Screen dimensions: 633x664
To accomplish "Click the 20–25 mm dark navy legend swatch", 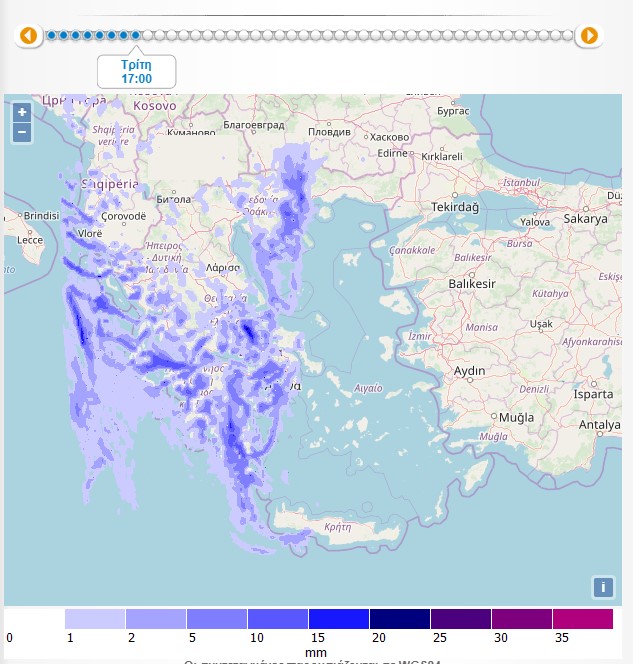I will (400, 619).
